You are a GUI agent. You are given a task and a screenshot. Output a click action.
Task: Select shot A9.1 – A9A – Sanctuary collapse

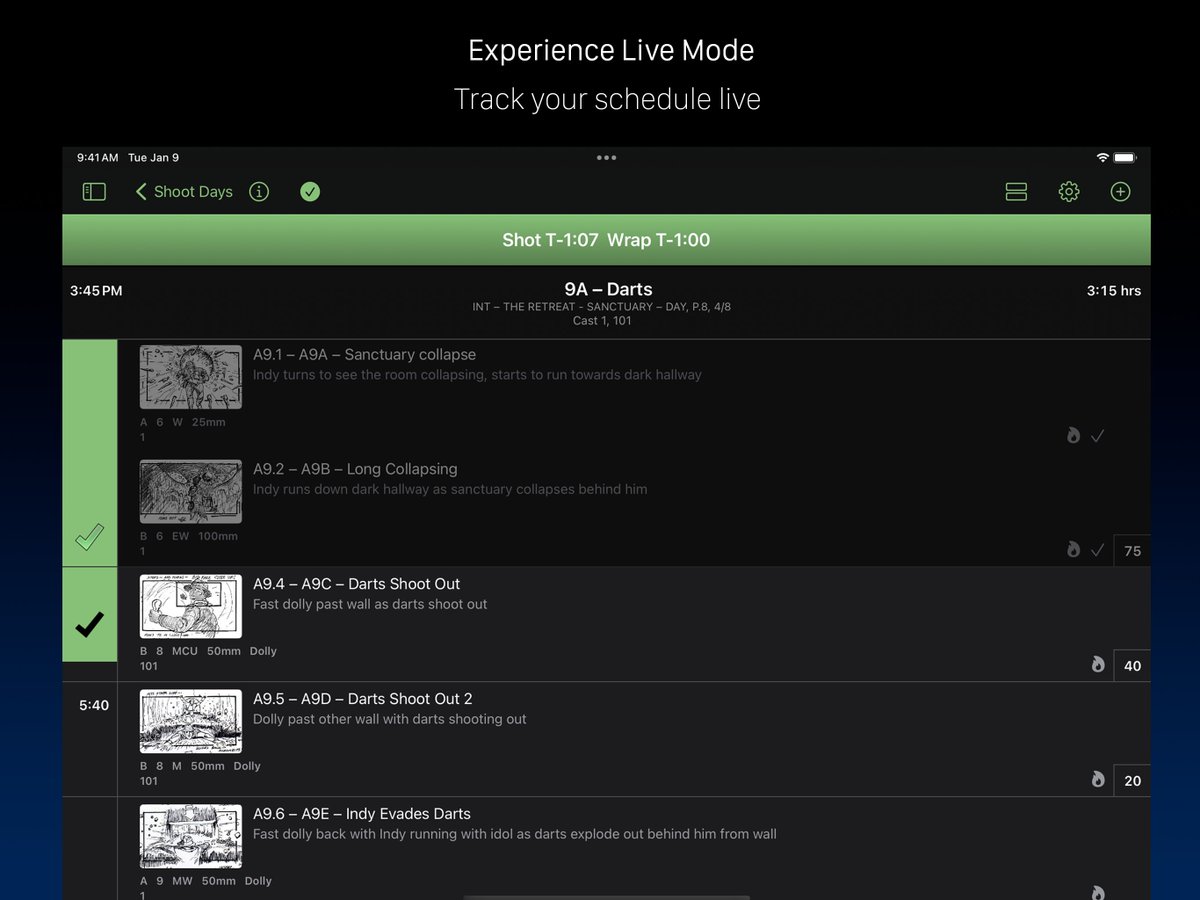(364, 355)
